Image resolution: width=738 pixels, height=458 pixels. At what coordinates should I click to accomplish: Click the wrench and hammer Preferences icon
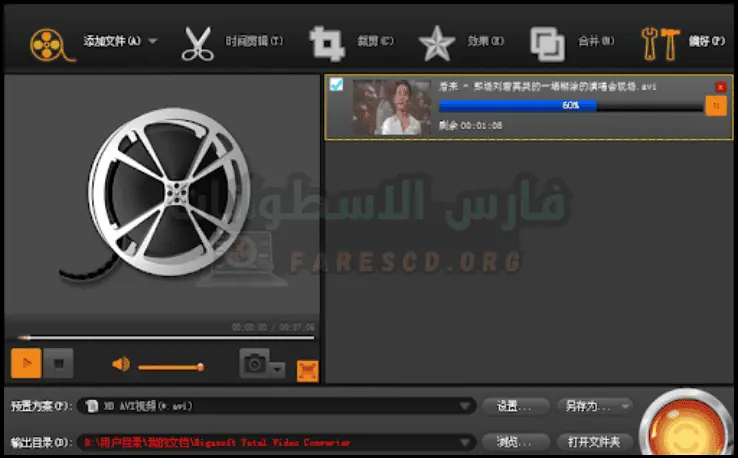click(660, 44)
